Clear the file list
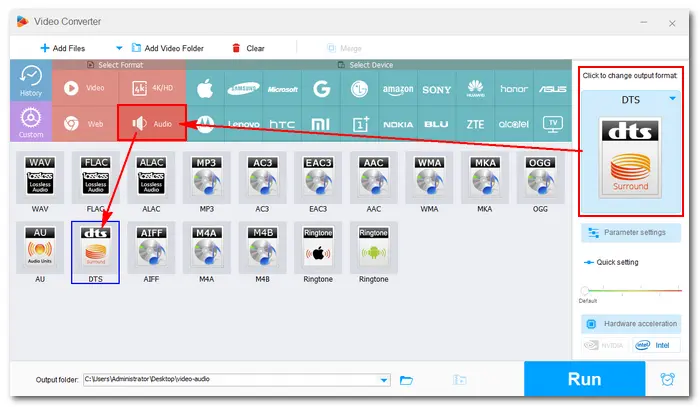 pos(249,48)
